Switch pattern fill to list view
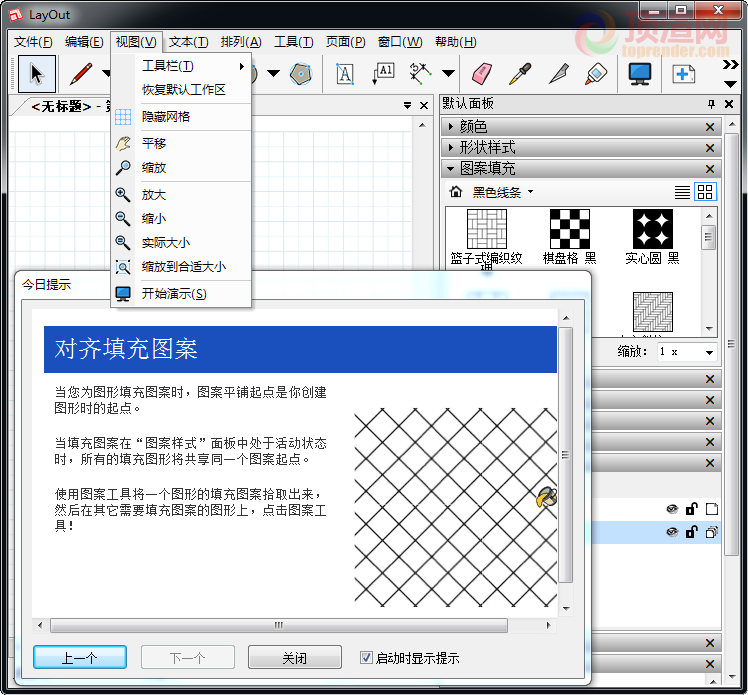The width and height of the screenshot is (748, 695). pyautogui.click(x=682, y=192)
